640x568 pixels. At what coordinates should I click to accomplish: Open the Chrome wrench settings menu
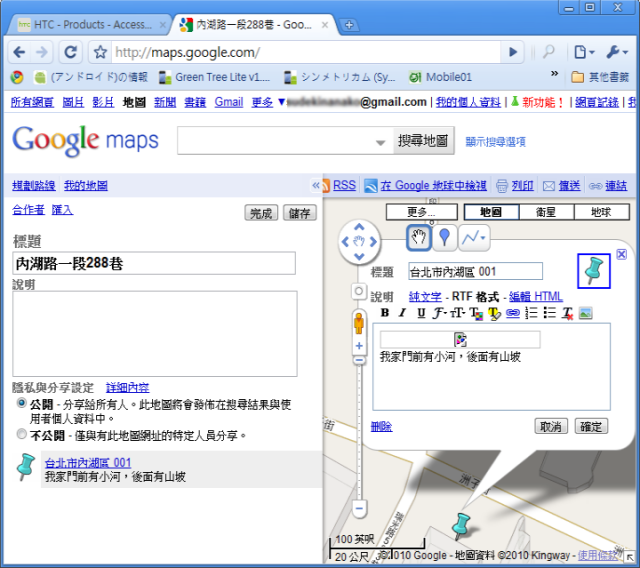[616, 52]
